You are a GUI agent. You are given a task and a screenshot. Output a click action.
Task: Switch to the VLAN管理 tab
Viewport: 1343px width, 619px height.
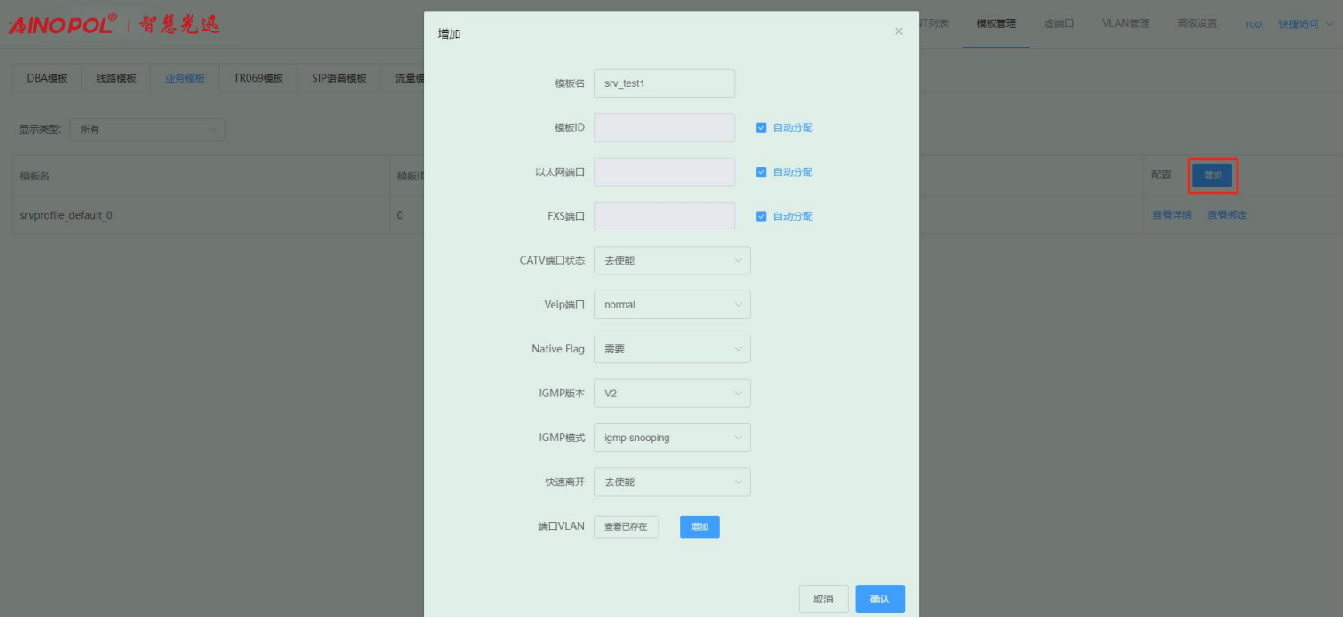pos(1125,24)
